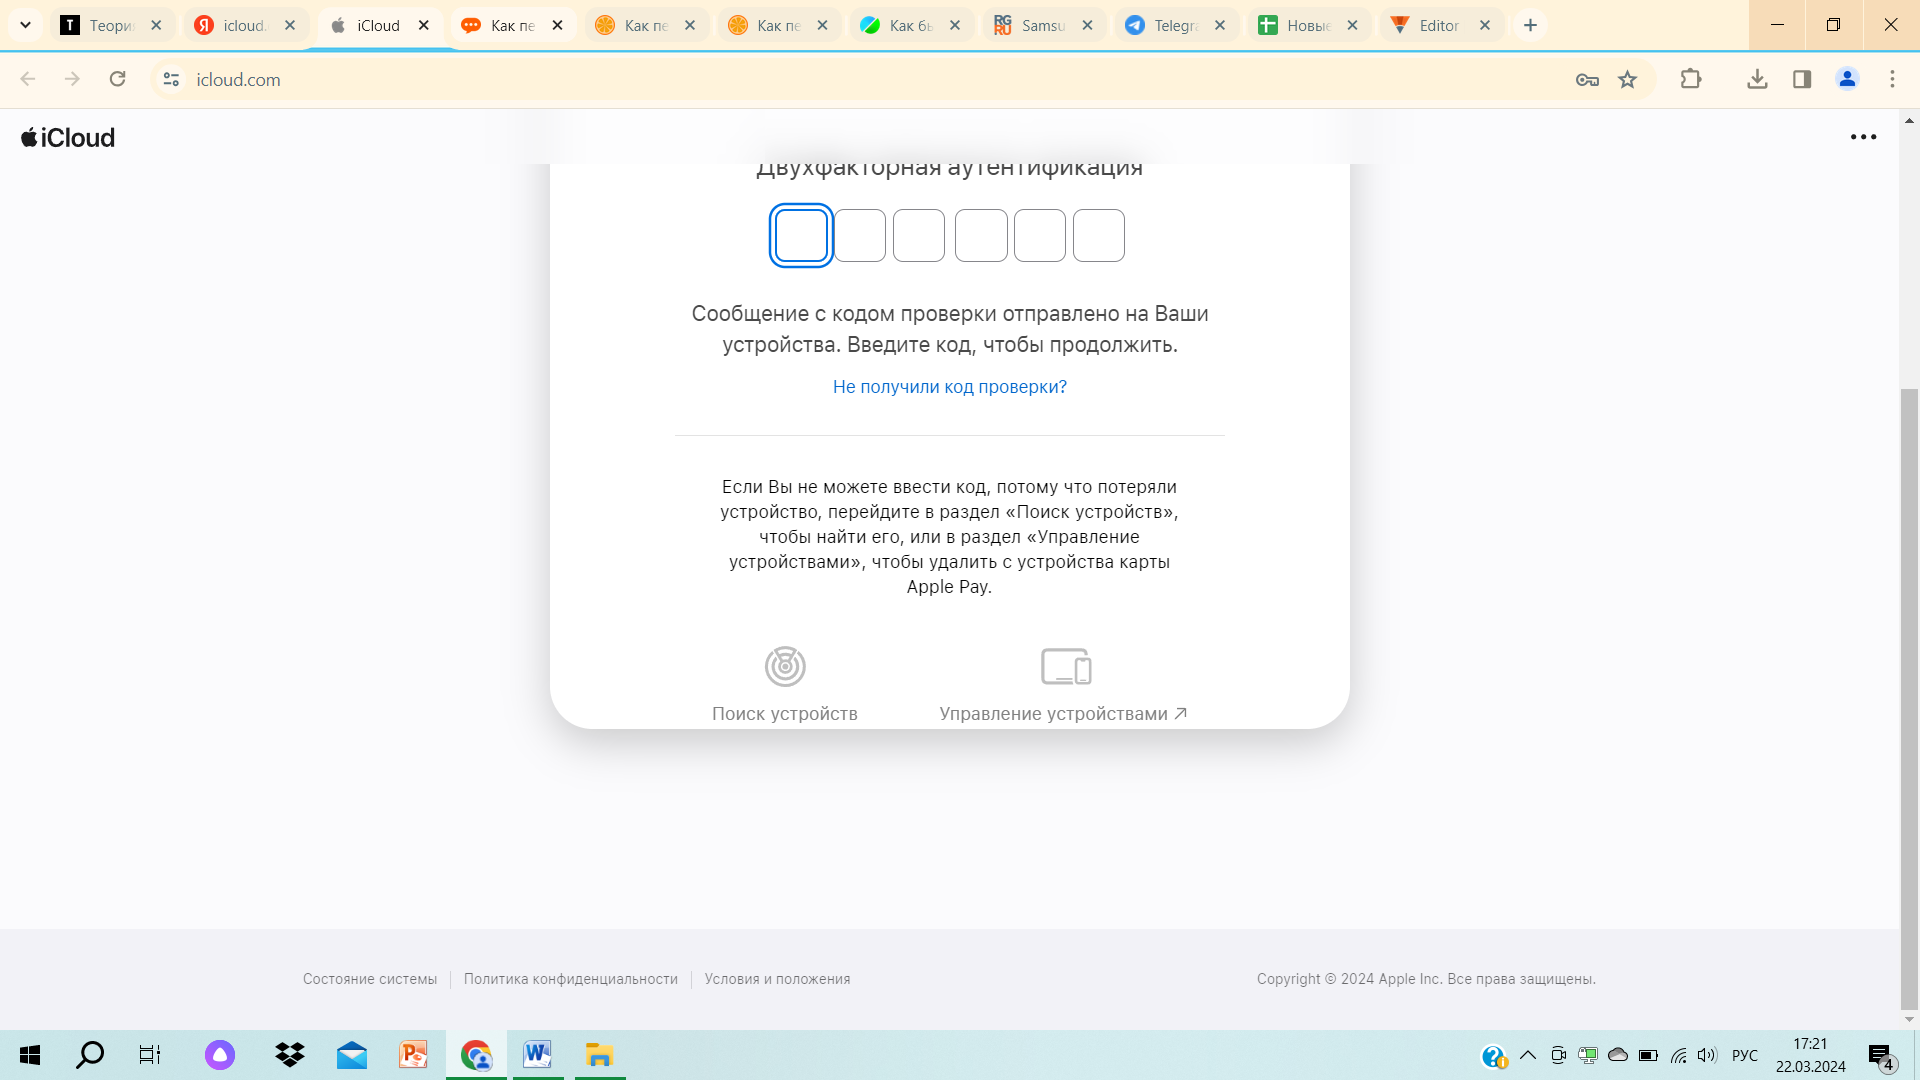Click the second verification code digit box
The image size is (1920, 1080).
860,235
